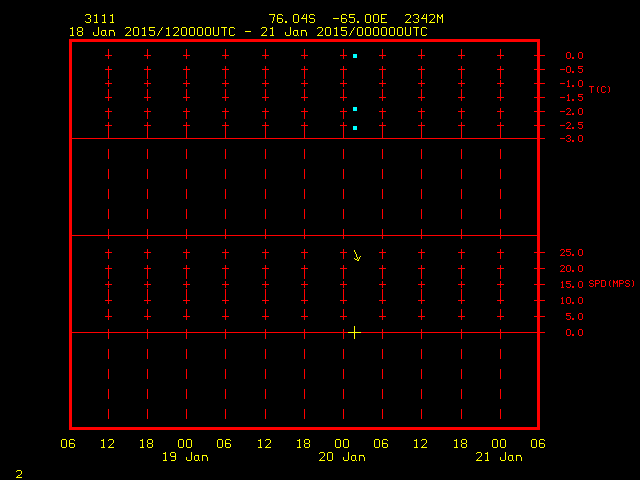
Task: Select the cyan temperature point at 0.0 C
Action: point(355,56)
